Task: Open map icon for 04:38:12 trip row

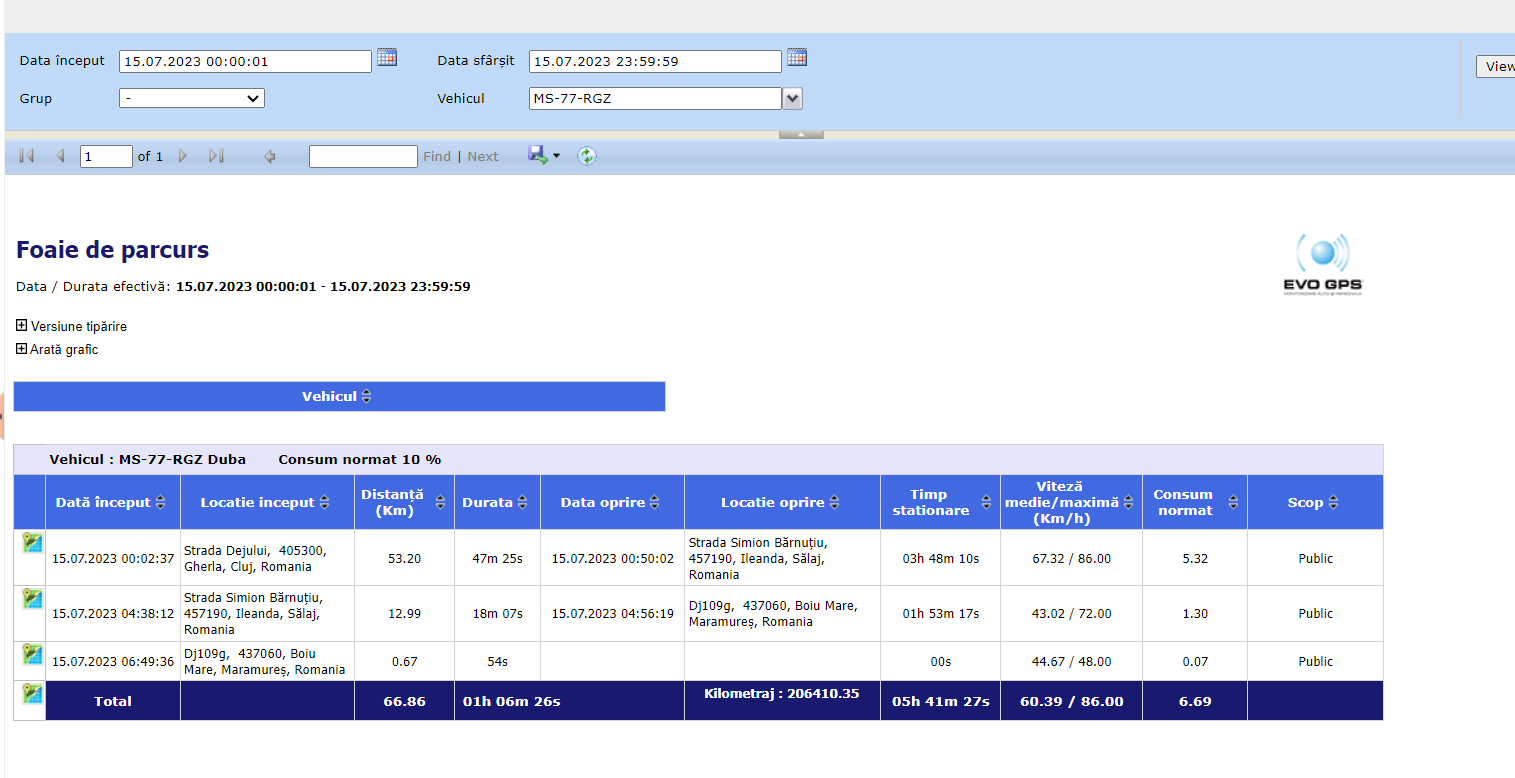Action: click(x=33, y=599)
